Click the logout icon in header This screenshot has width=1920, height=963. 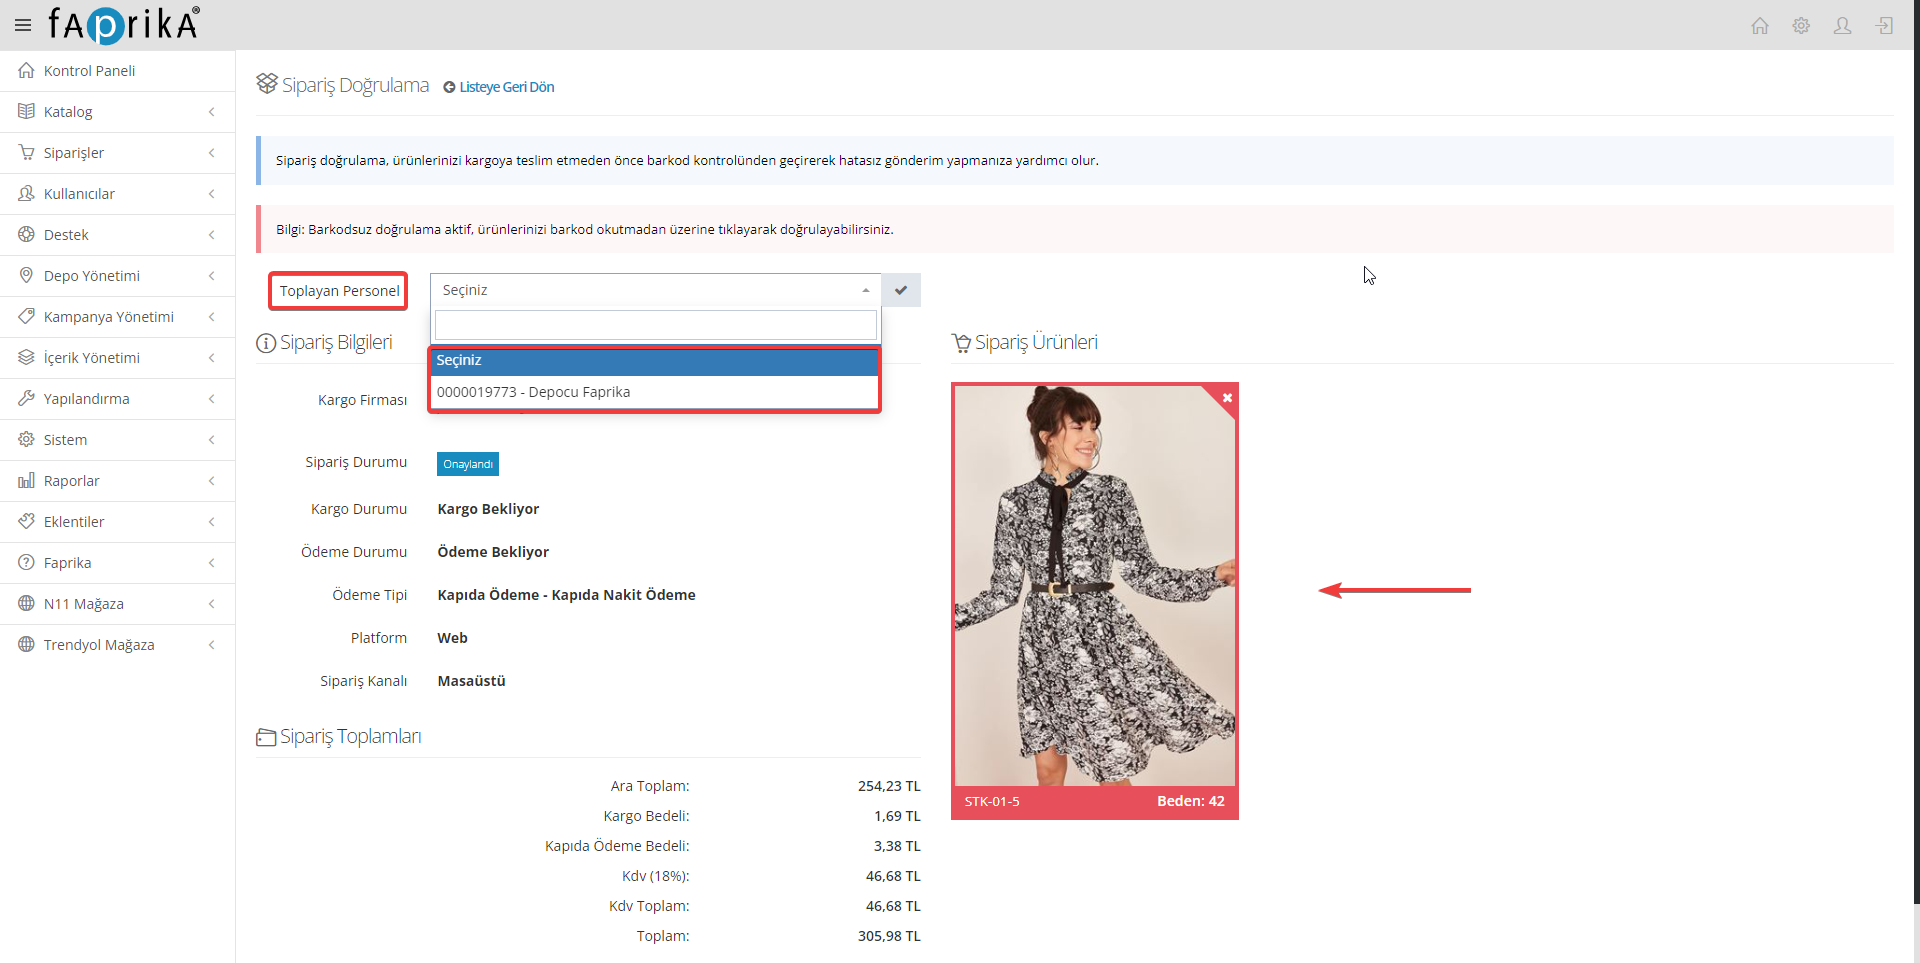click(1884, 26)
